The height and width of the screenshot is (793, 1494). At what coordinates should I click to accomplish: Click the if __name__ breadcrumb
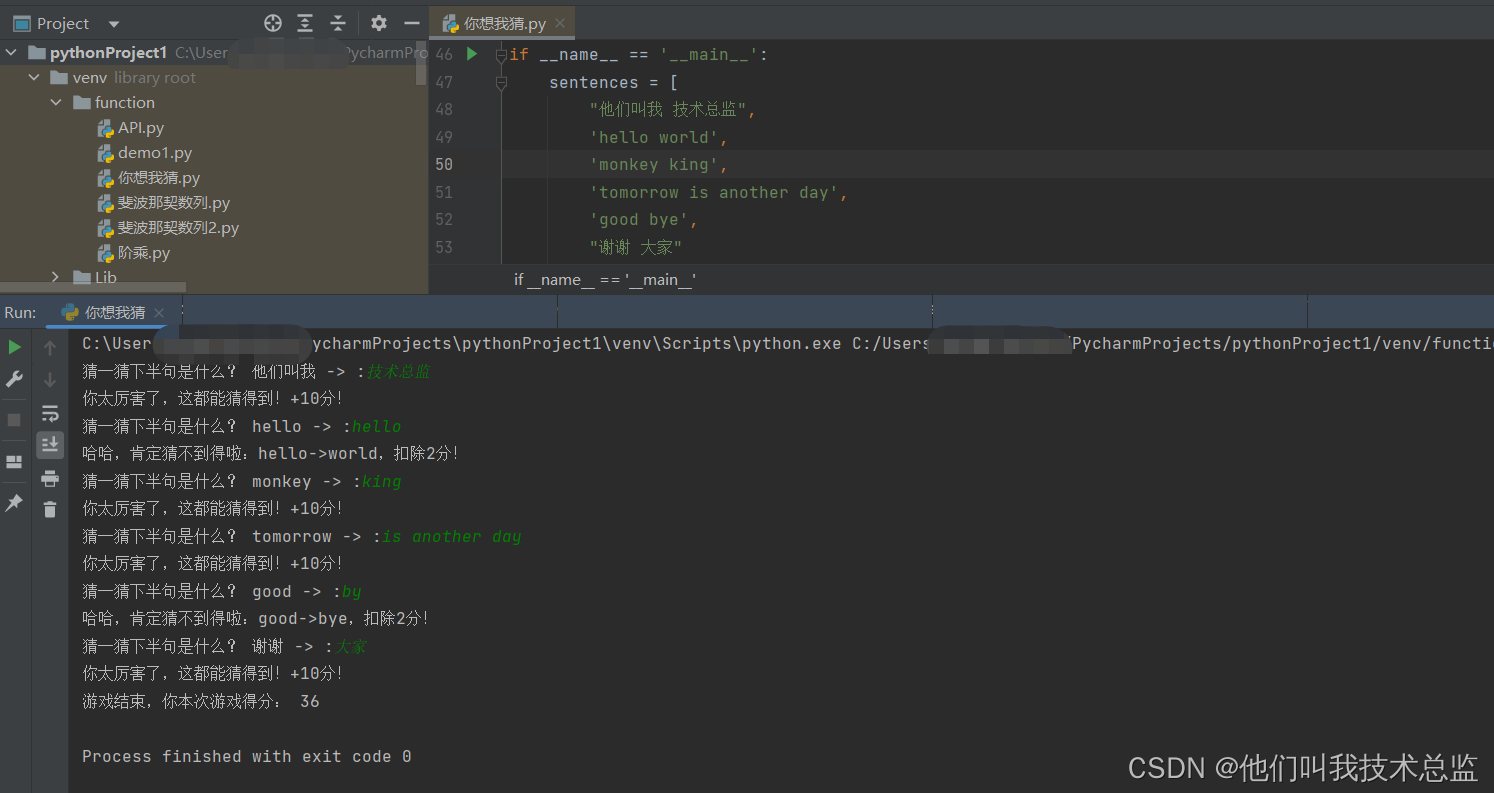click(x=605, y=280)
